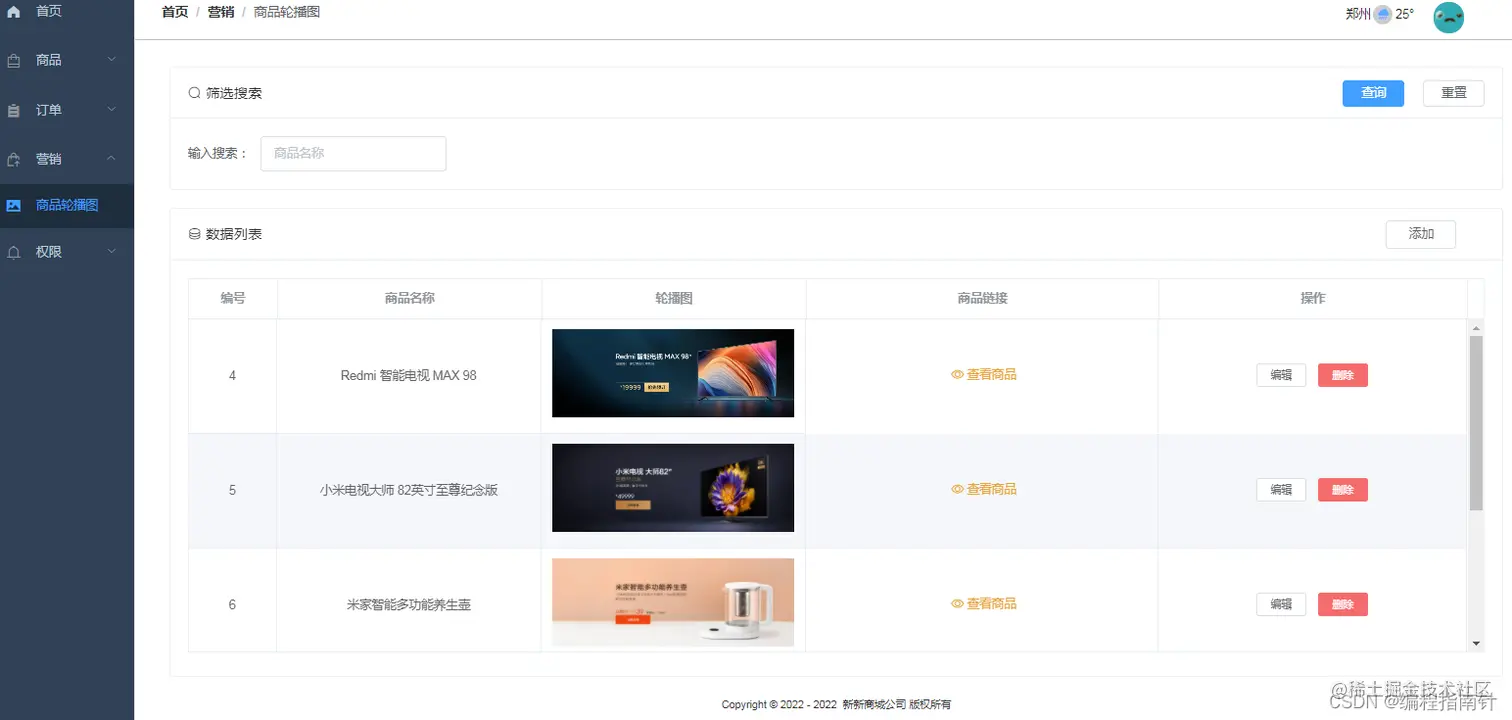Select the 营销 sidebar menu item

click(67, 159)
